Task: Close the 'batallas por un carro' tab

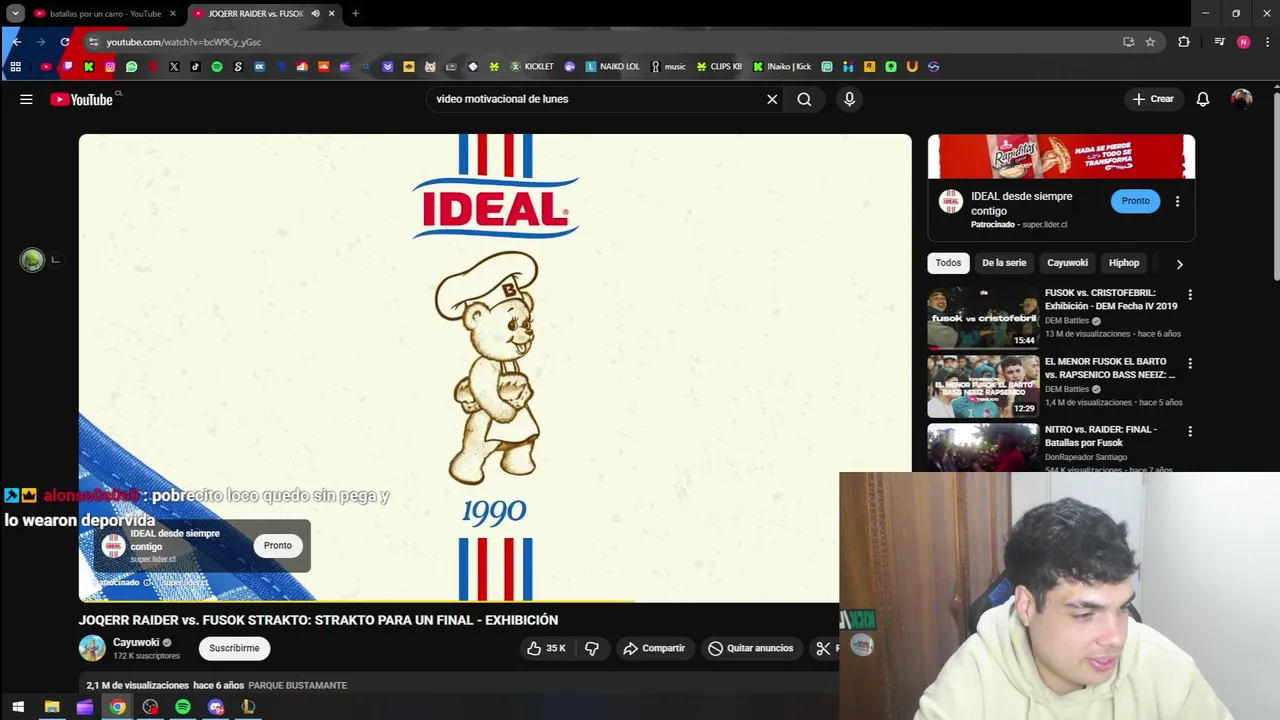Action: click(x=173, y=14)
